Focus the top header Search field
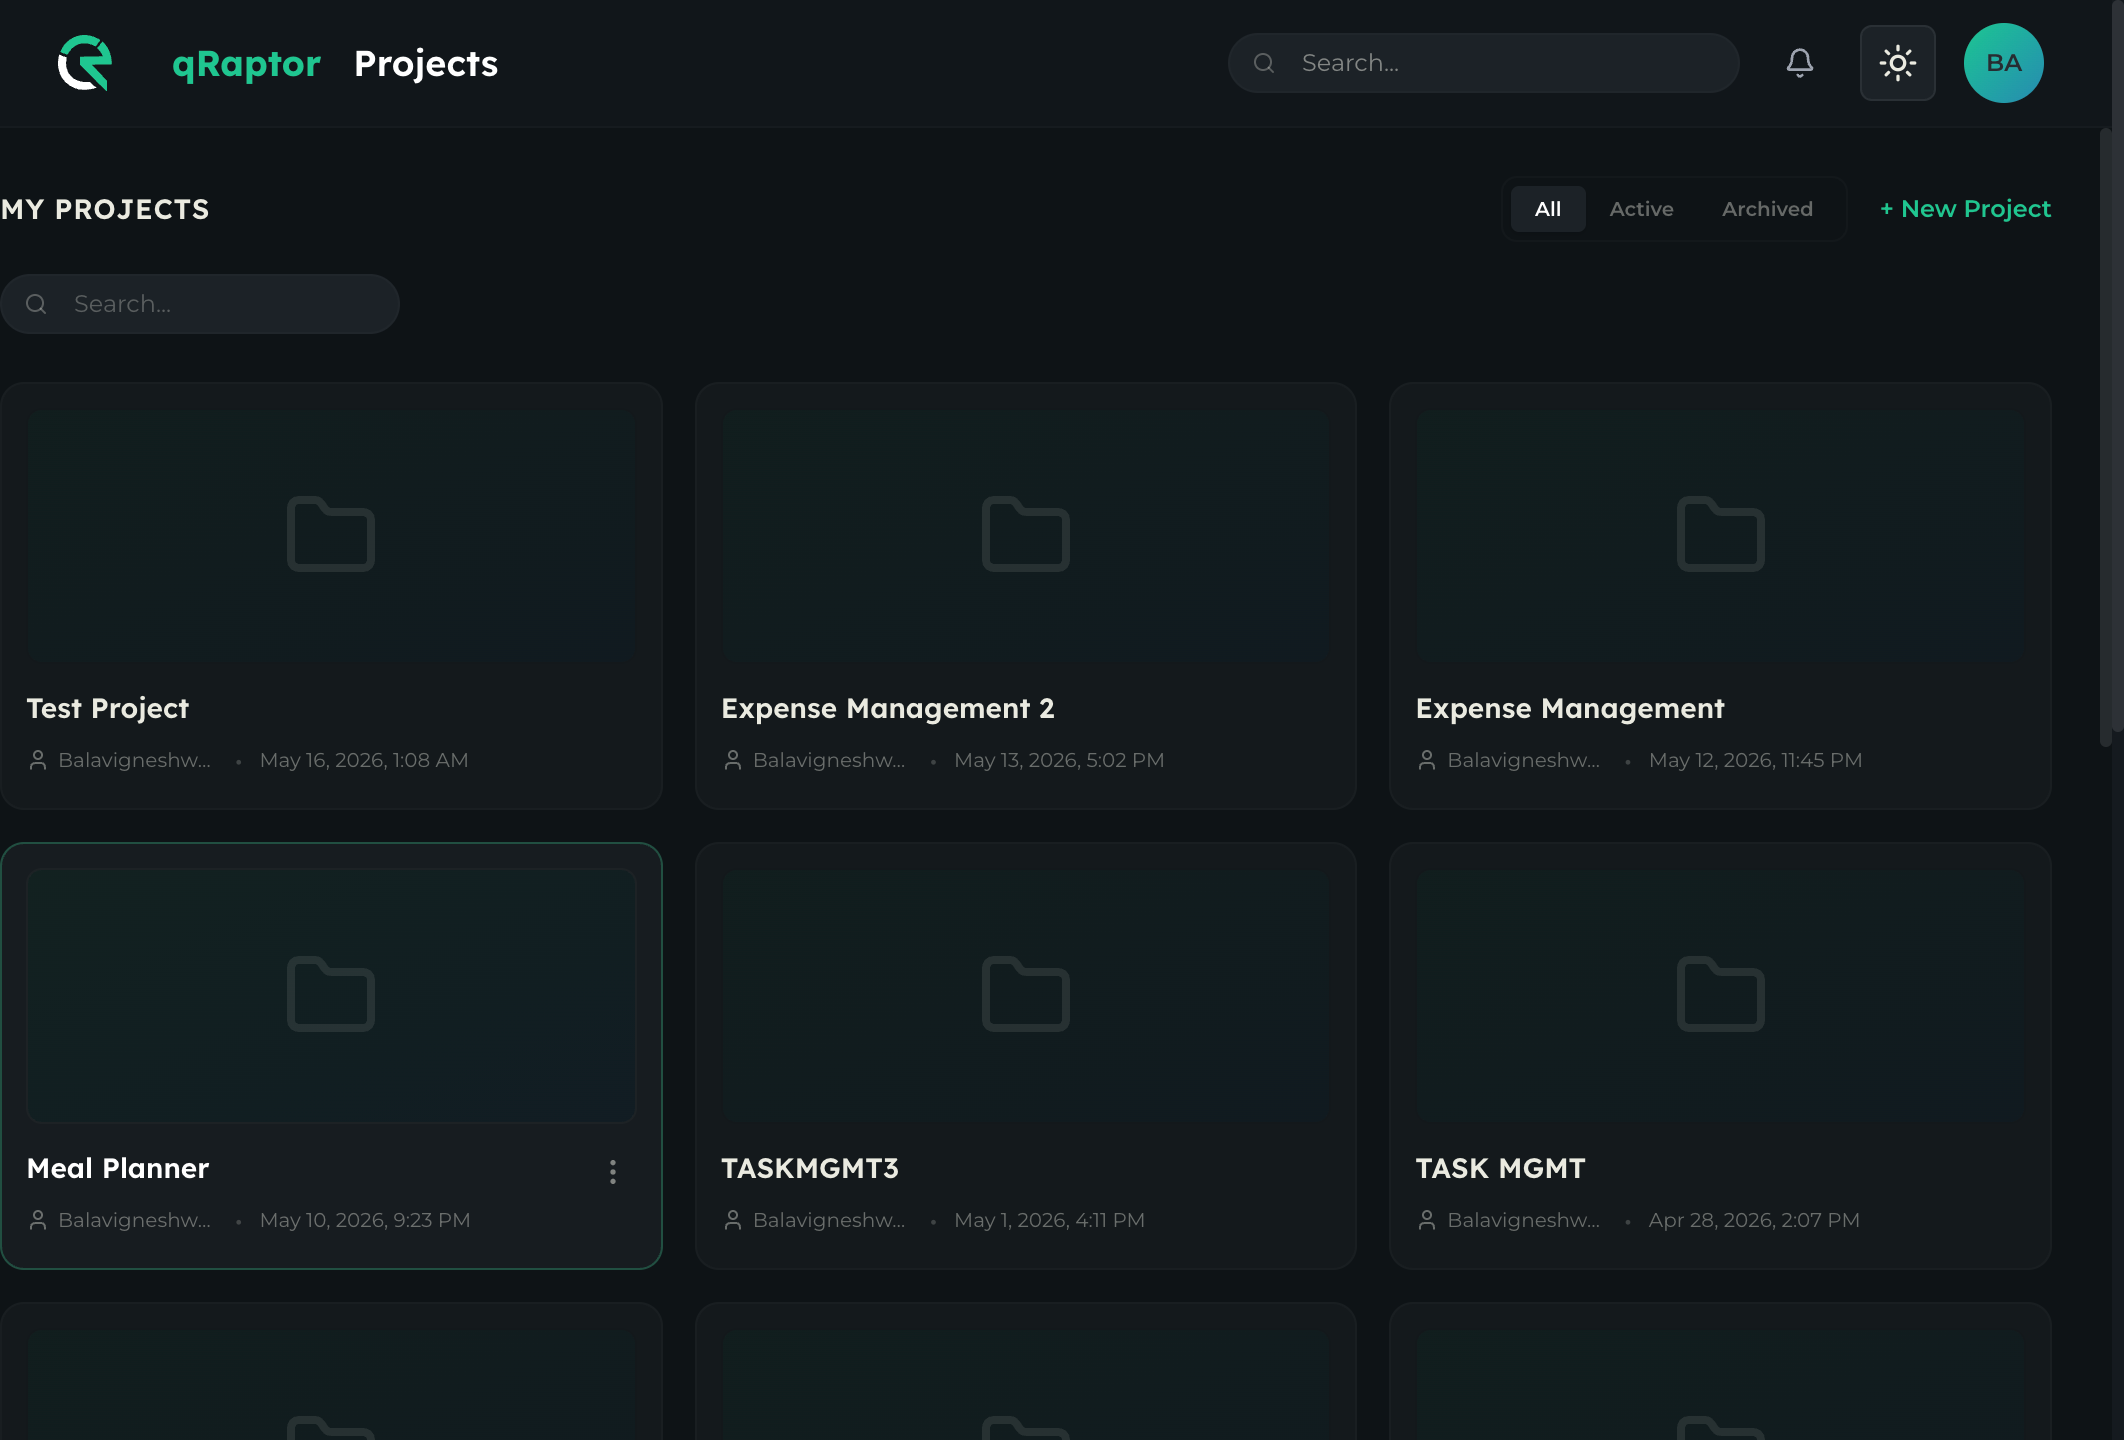This screenshot has height=1440, width=2124. (1483, 63)
